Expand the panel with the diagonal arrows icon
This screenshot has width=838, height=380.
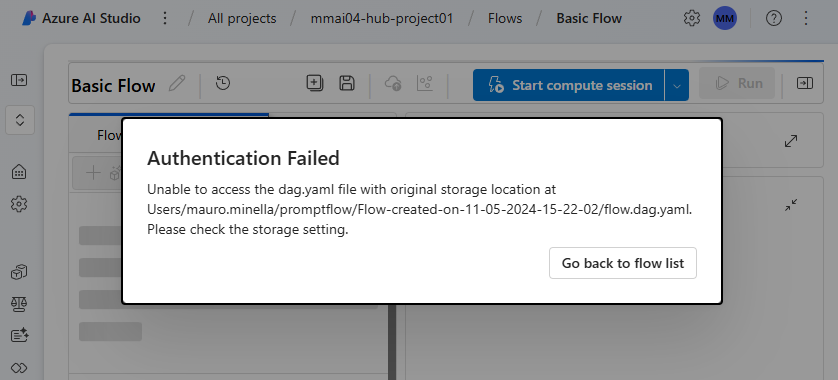(x=791, y=141)
